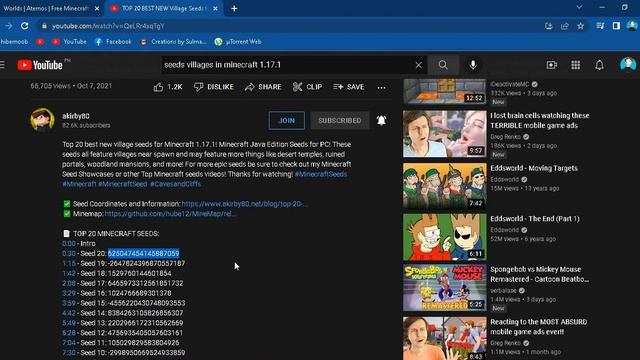The image size is (640, 360).
Task: Click the browser address bar URL
Action: tap(108, 26)
